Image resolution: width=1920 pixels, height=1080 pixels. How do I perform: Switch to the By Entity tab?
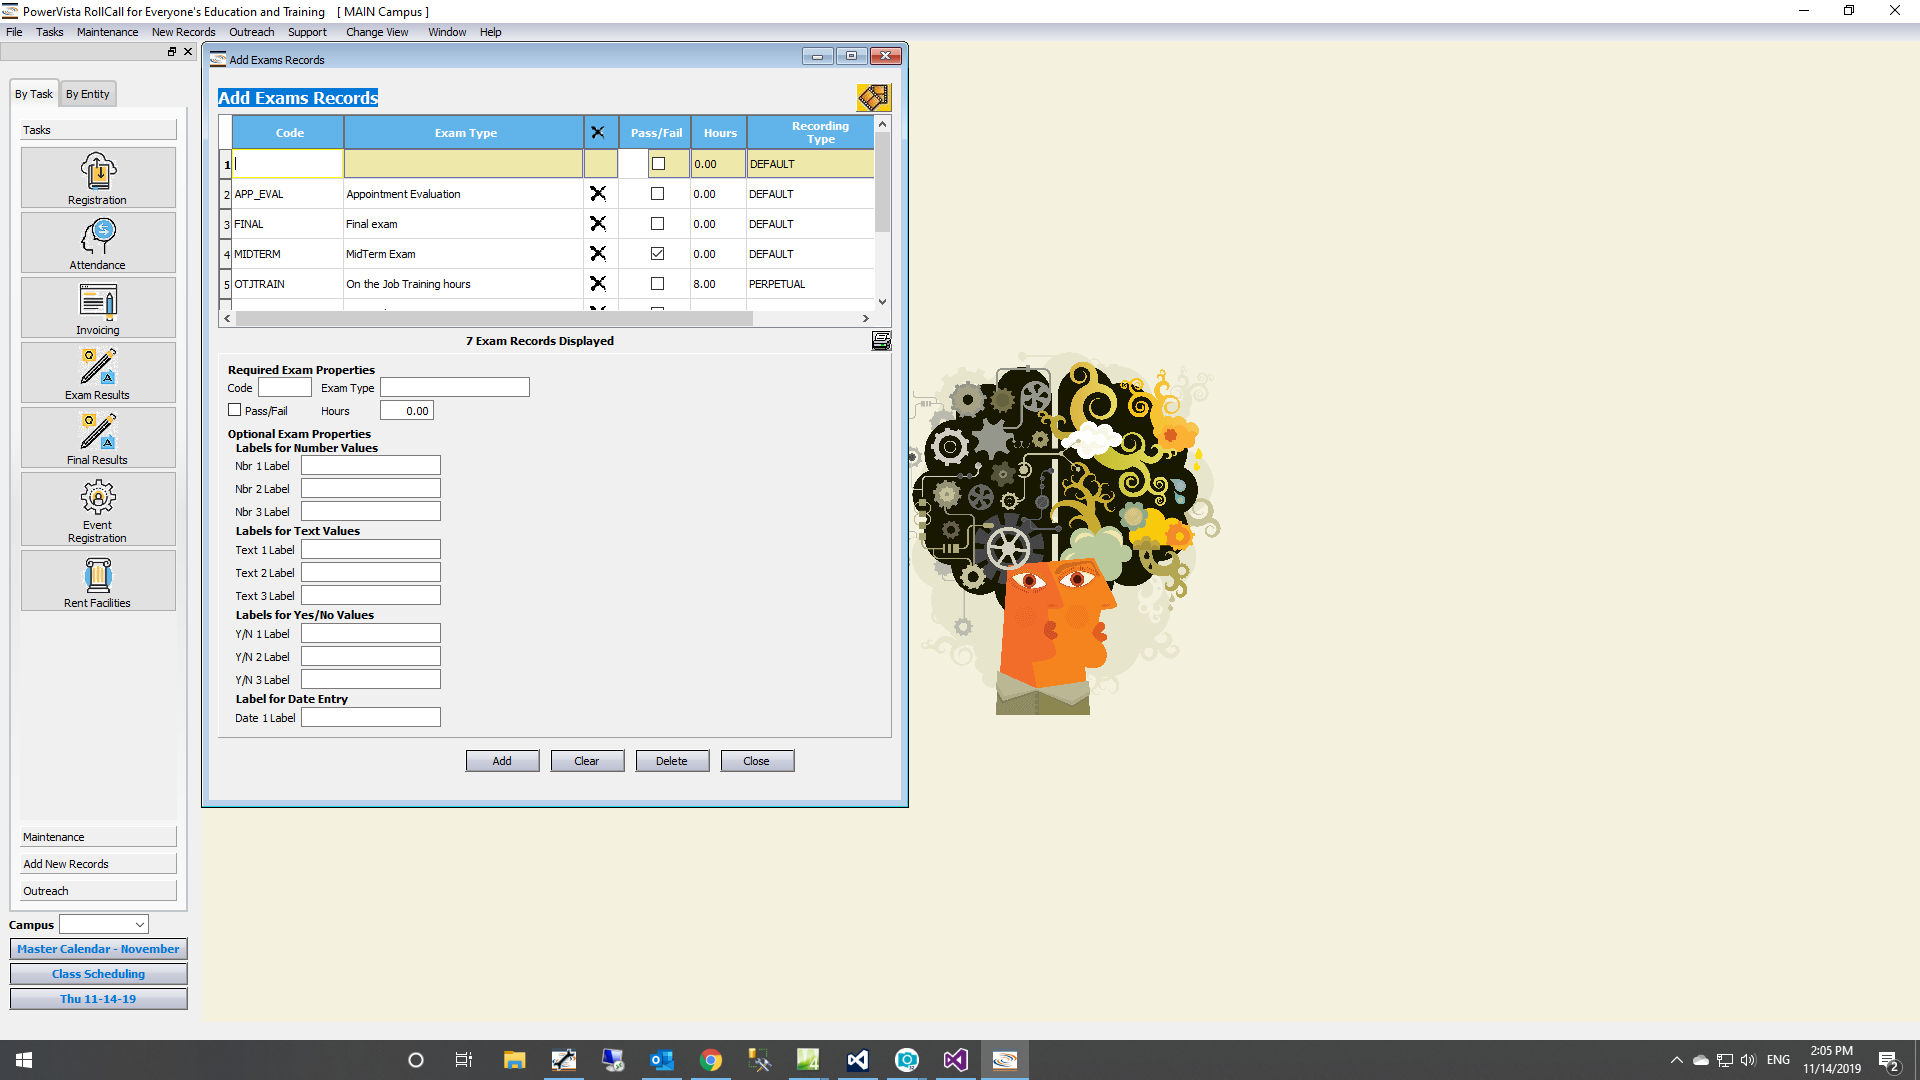click(x=88, y=94)
